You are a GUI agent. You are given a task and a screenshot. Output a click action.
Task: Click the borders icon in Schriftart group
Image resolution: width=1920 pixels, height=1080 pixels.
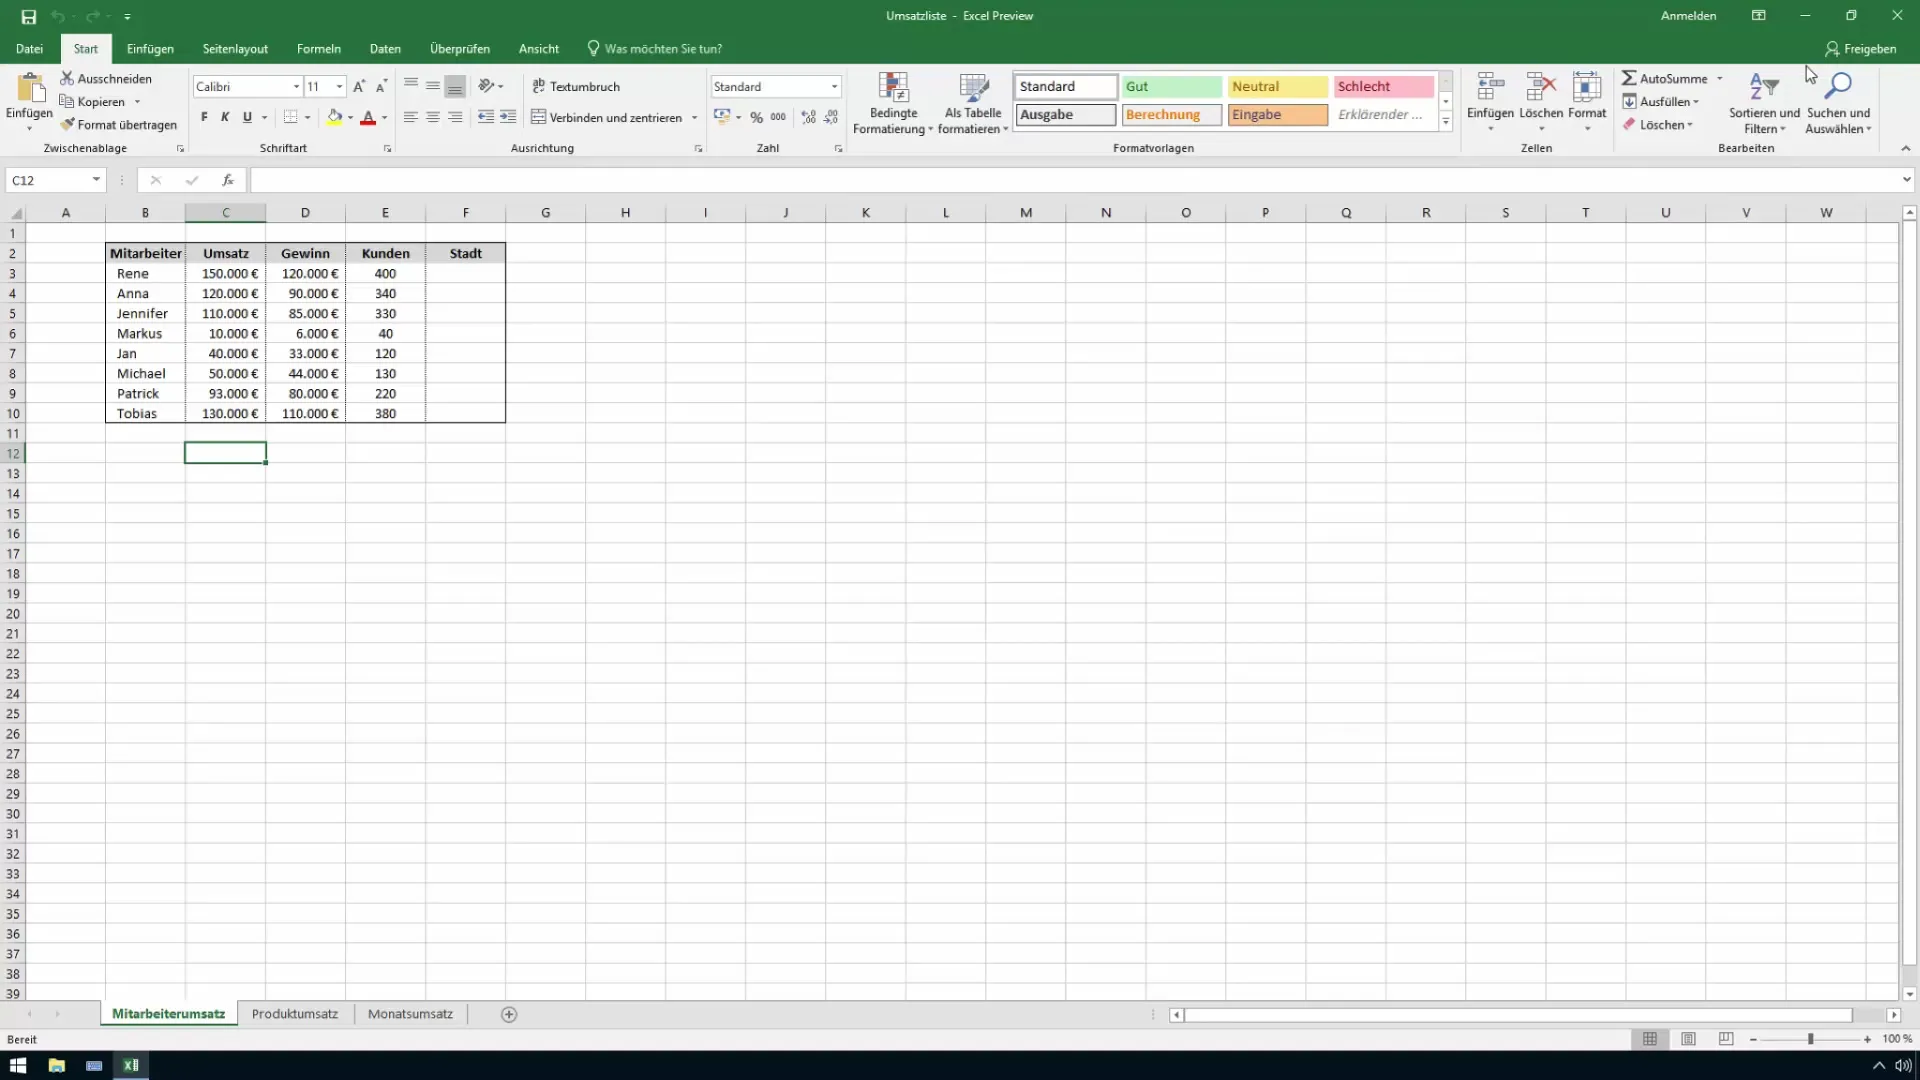(290, 117)
